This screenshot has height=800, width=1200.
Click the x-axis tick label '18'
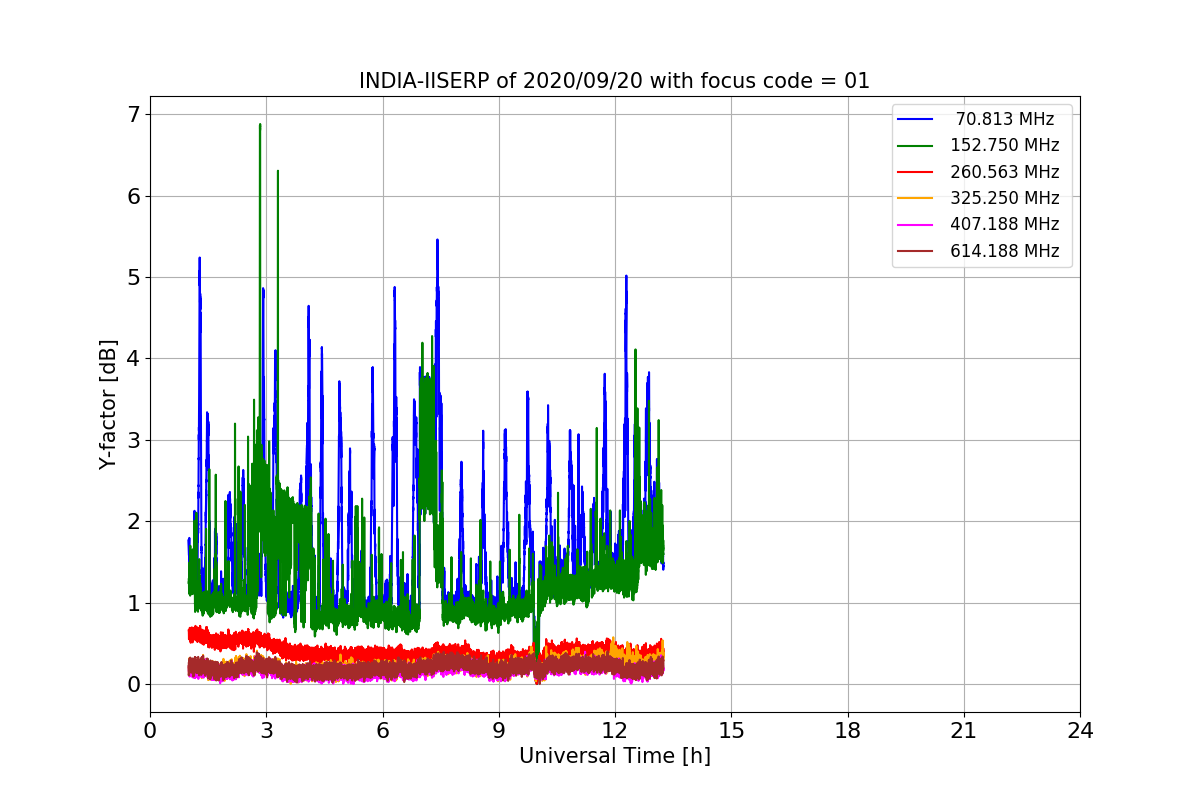pos(847,731)
